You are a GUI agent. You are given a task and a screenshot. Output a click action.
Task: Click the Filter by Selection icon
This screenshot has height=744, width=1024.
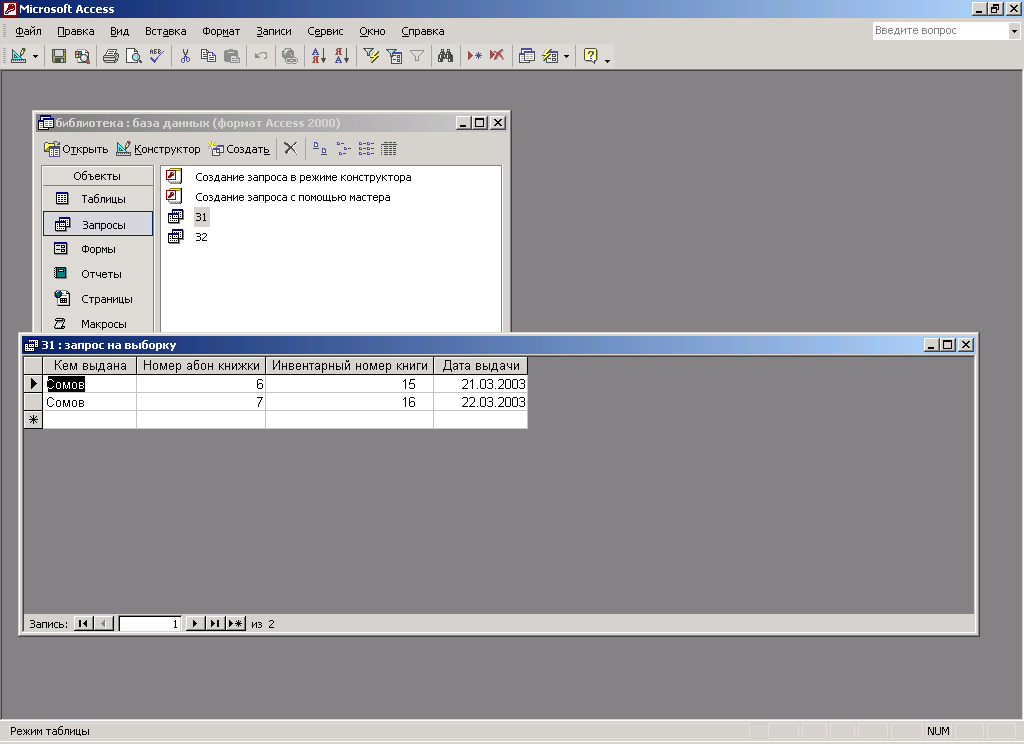point(371,56)
